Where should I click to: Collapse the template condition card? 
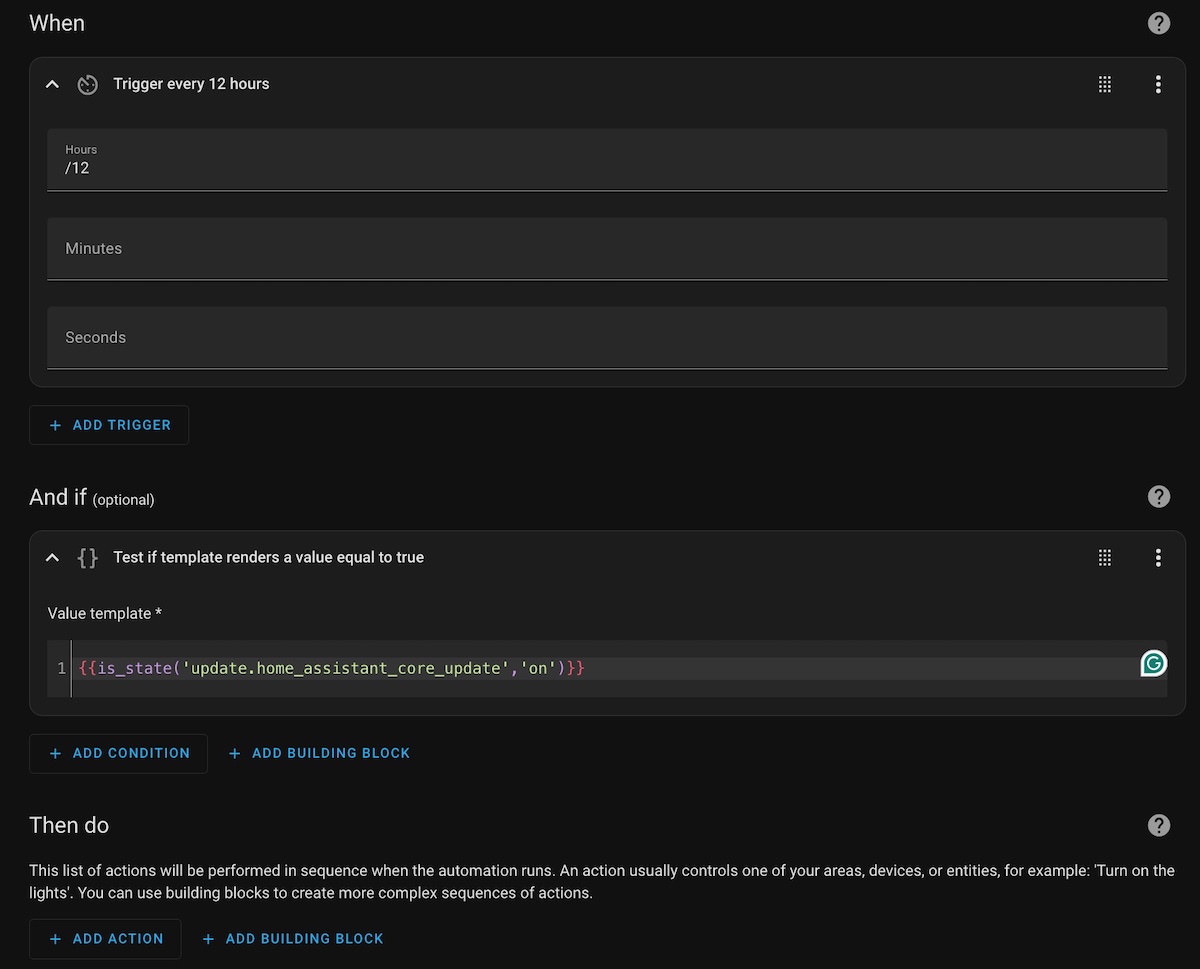click(53, 557)
